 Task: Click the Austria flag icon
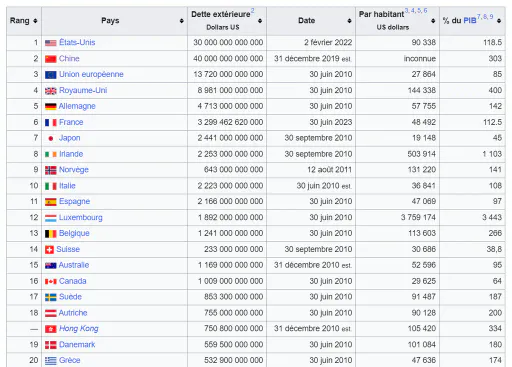point(51,313)
